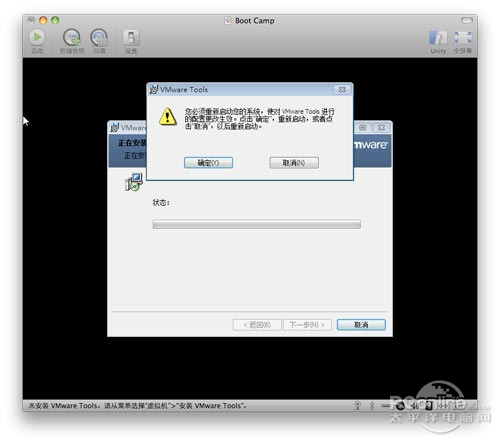Click the status bar VMware Tools install message

point(137,406)
